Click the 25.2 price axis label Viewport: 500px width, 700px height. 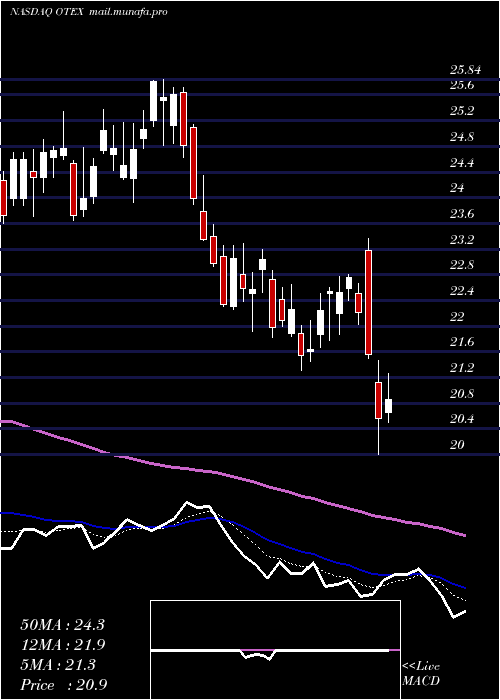click(462, 111)
